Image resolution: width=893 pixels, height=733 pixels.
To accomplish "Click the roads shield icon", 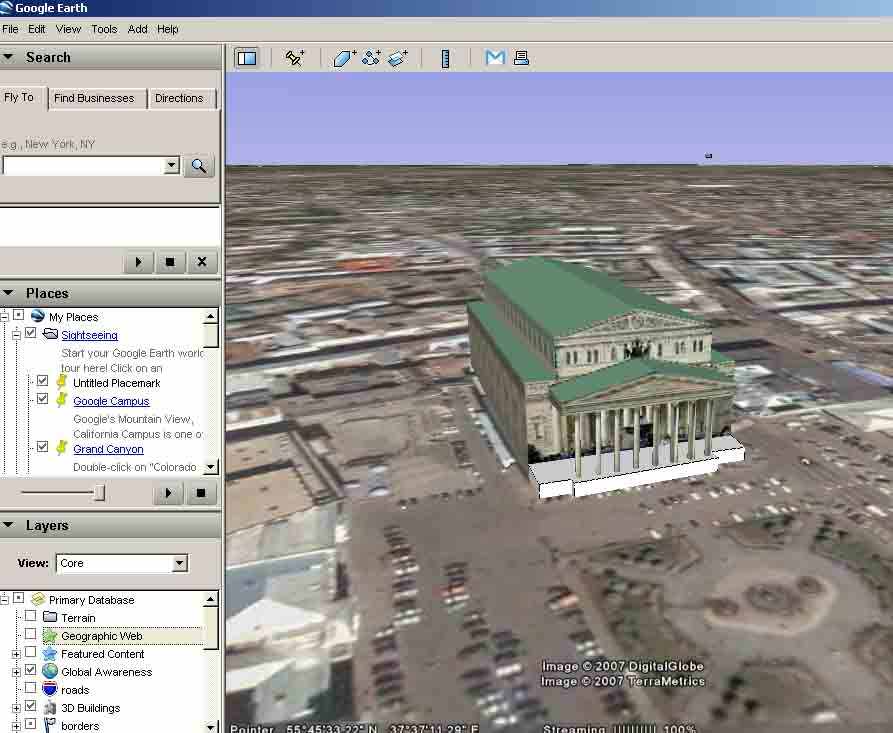I will click(x=50, y=689).
